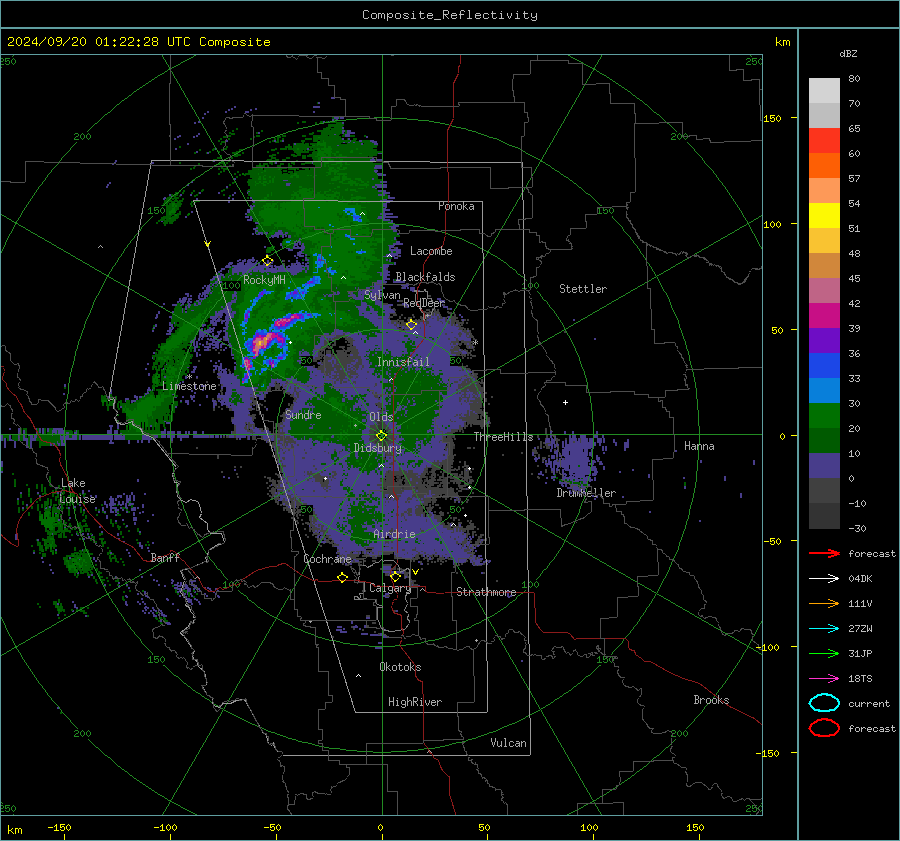Click the Lake Louise label
The image size is (900, 841).
pyautogui.click(x=78, y=491)
